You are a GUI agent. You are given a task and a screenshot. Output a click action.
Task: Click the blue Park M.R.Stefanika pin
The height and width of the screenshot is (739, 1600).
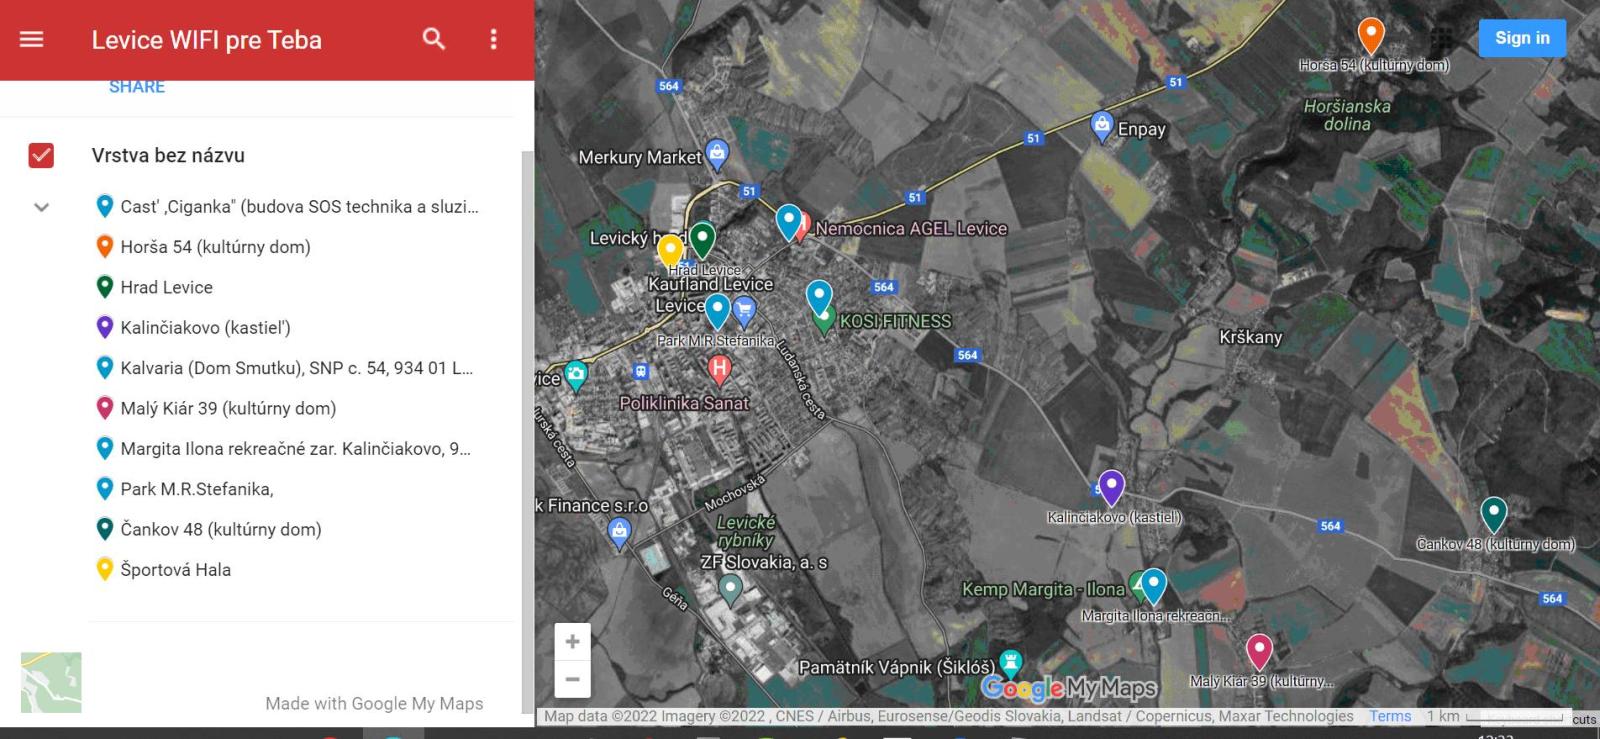(x=717, y=311)
